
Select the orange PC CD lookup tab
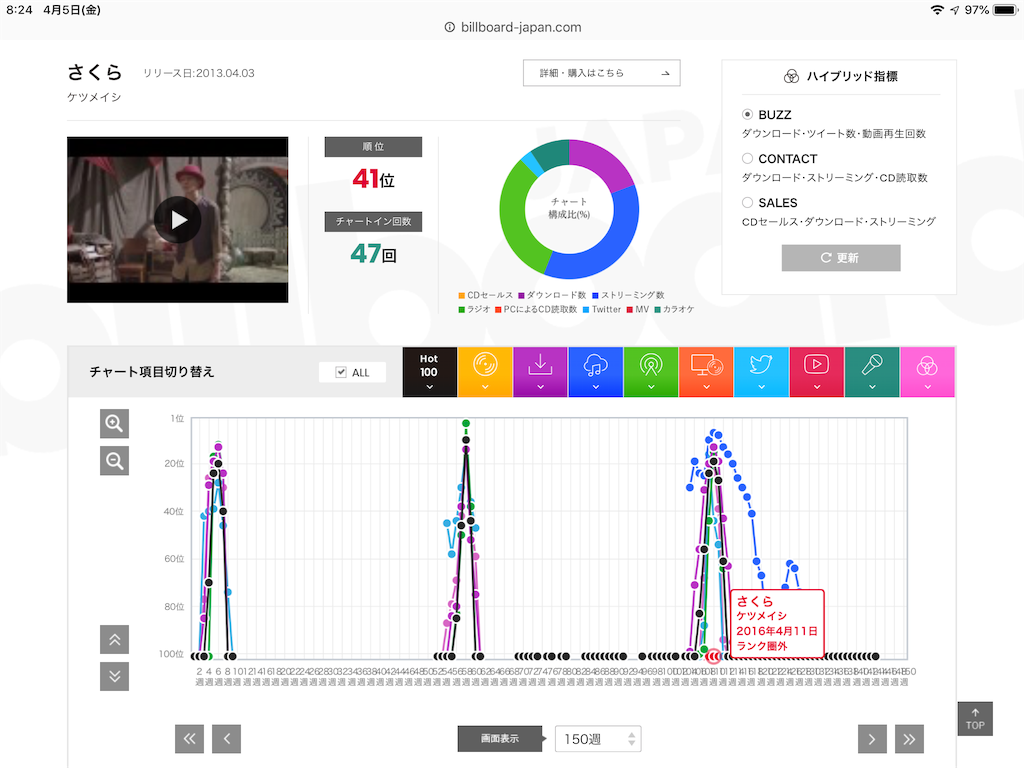point(706,372)
